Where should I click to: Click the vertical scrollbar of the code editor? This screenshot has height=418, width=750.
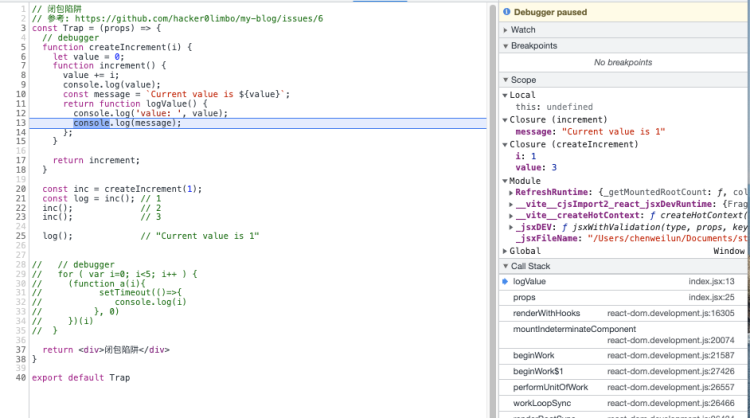click(x=493, y=210)
